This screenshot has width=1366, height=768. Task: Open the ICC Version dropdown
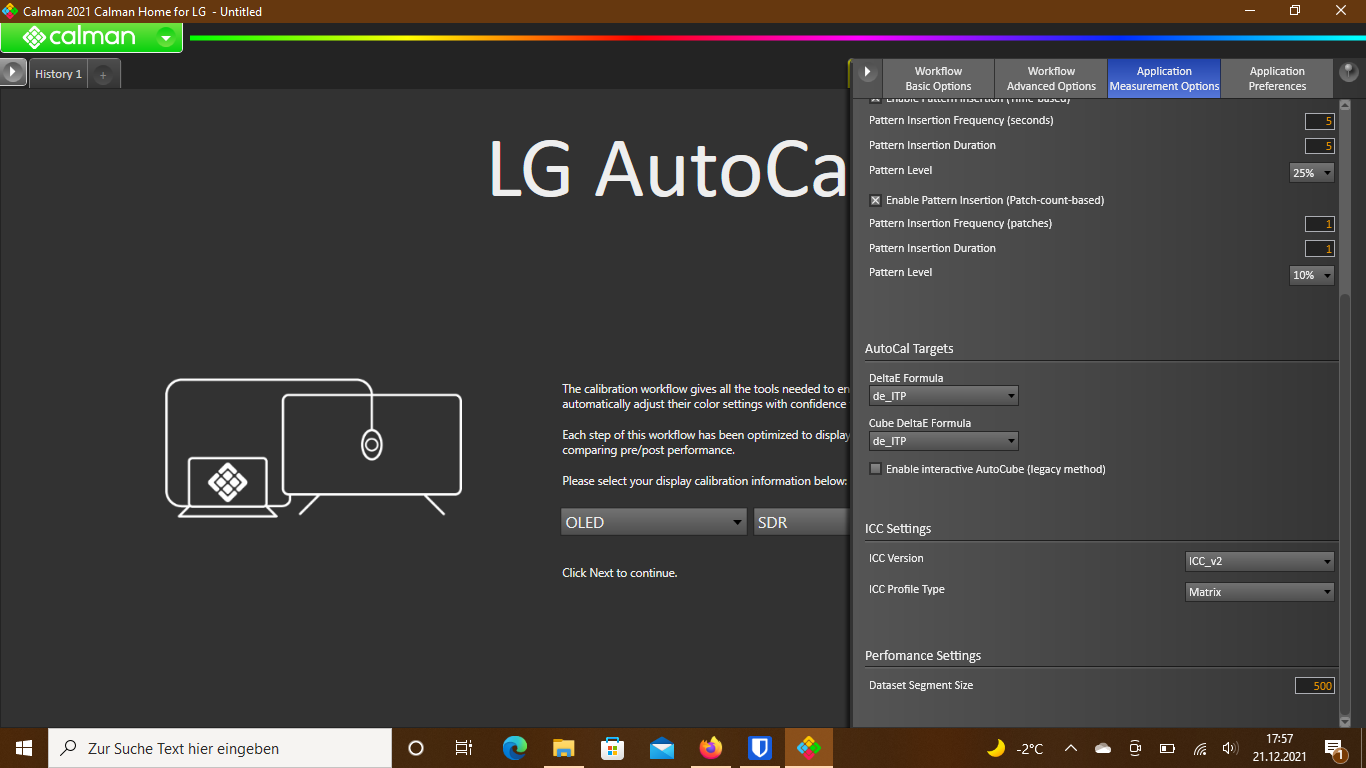tap(1259, 562)
